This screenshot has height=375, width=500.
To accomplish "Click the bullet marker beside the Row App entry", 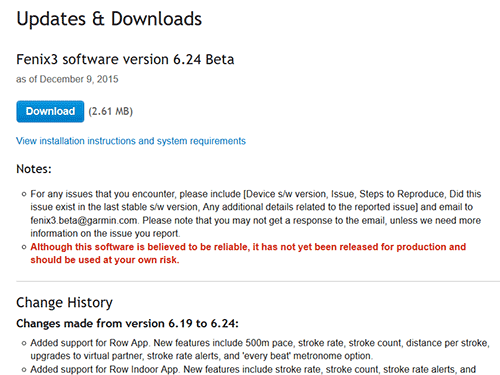I will coord(24,343).
